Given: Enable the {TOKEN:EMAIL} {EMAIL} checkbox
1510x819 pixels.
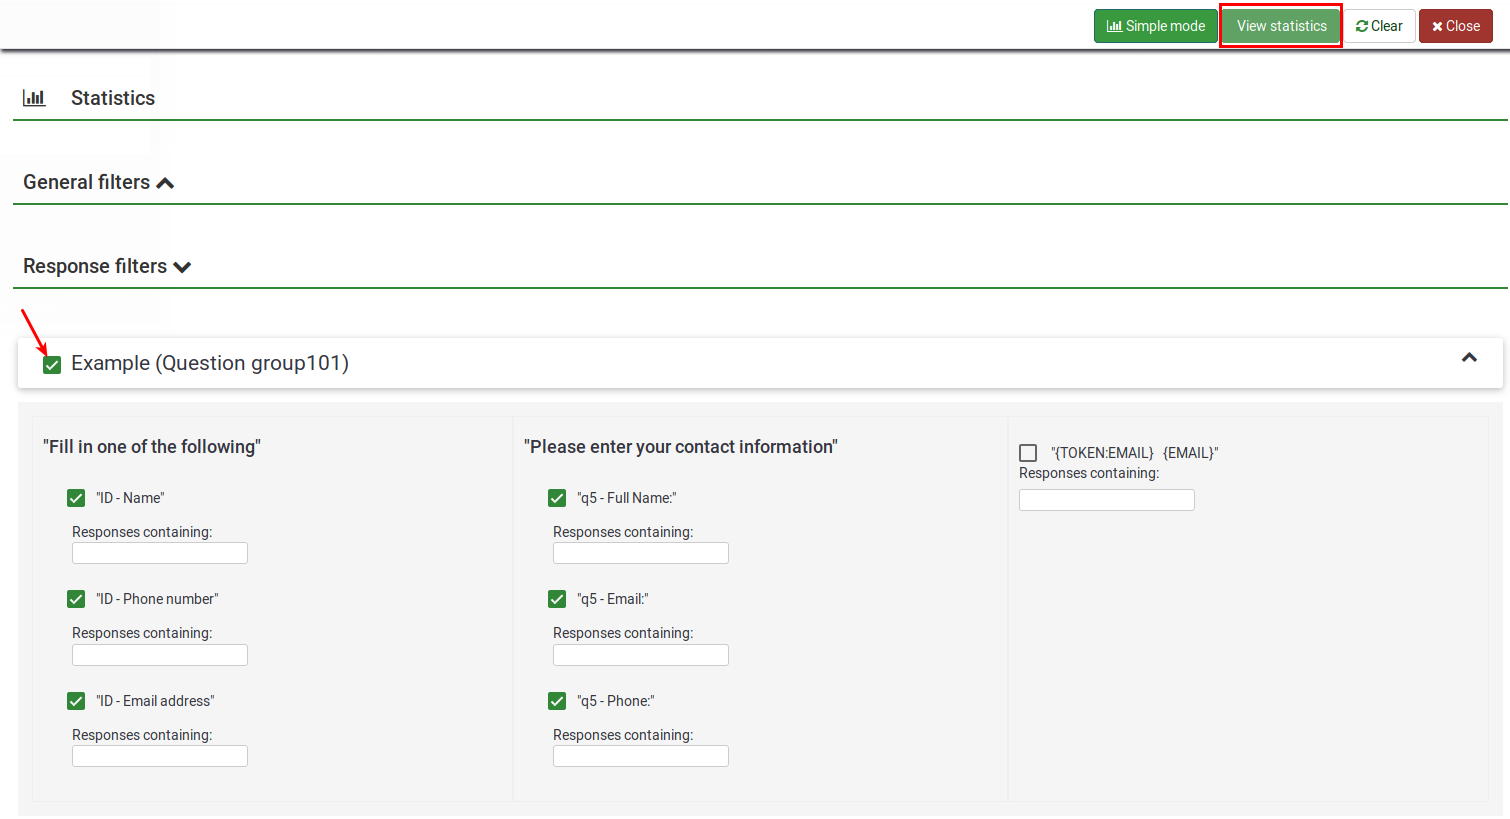Looking at the screenshot, I should click(1028, 453).
